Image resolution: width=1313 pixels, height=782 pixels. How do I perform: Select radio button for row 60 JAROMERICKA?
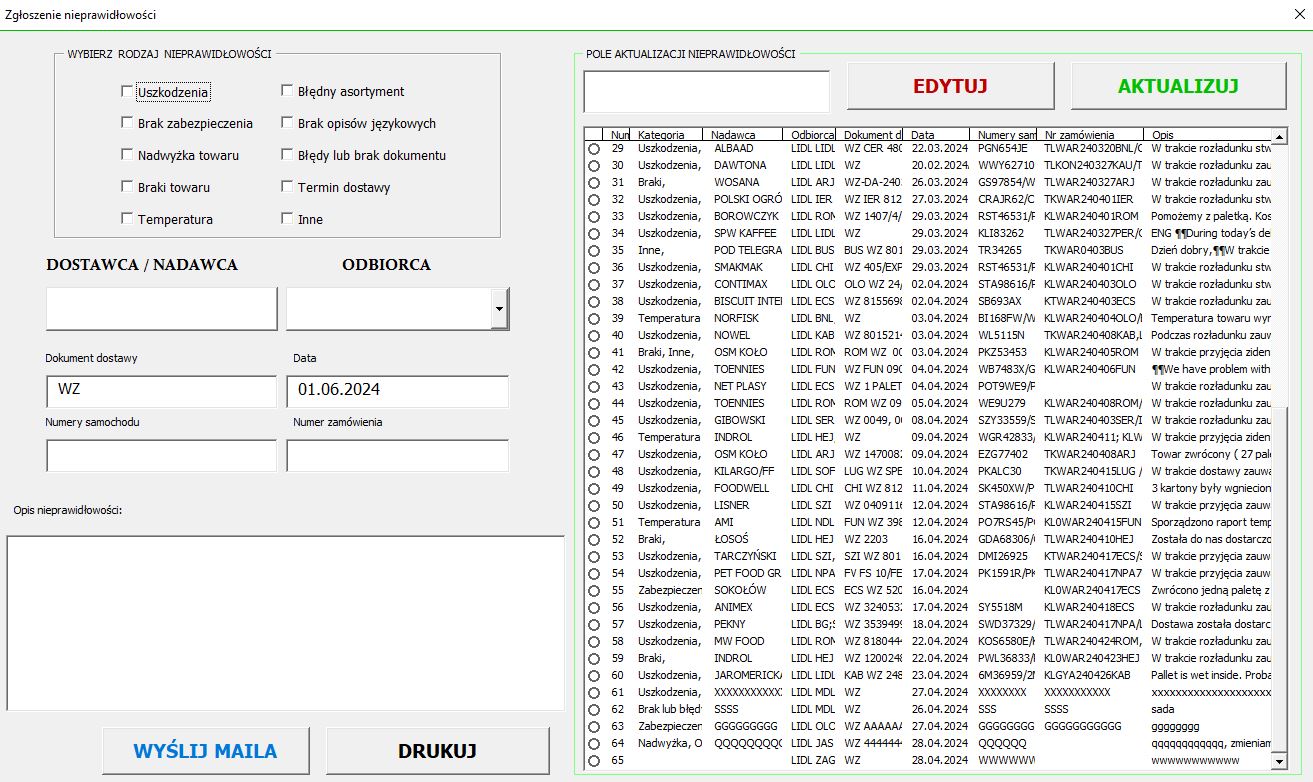(x=593, y=676)
